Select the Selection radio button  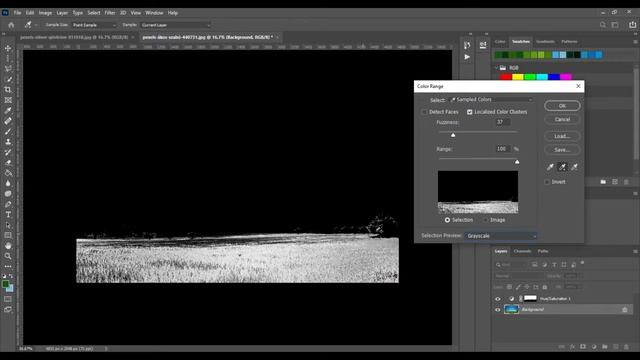coord(447,220)
